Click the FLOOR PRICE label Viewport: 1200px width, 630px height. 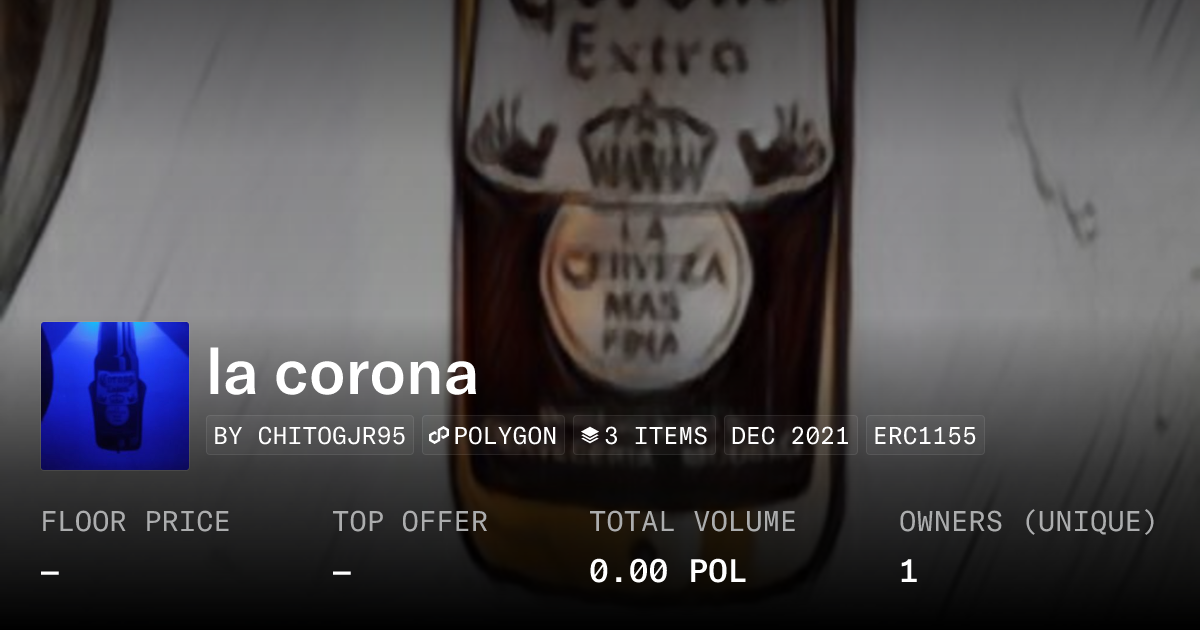(135, 522)
